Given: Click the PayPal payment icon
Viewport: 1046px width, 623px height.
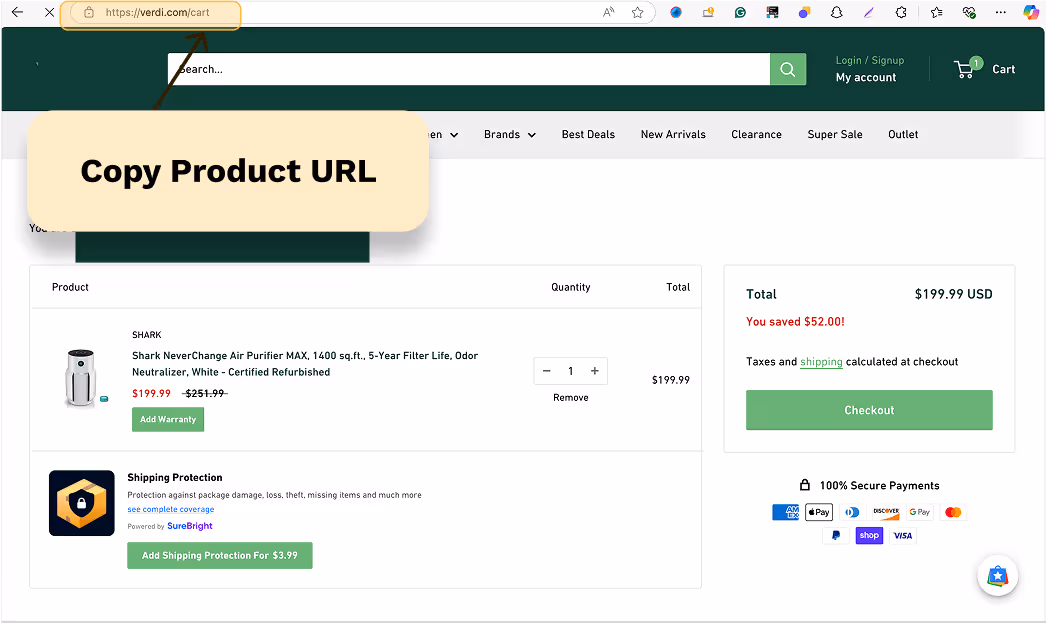Looking at the screenshot, I should point(836,536).
